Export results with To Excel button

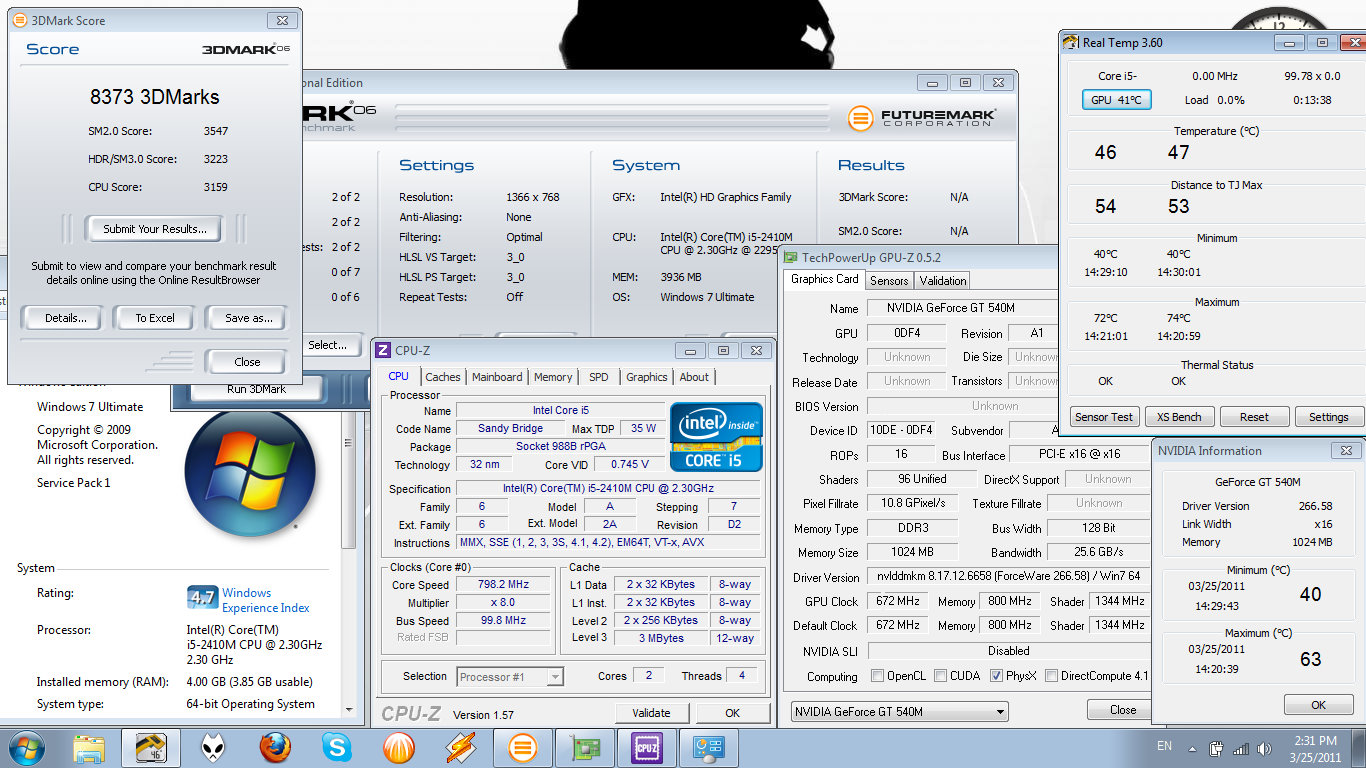coord(155,318)
